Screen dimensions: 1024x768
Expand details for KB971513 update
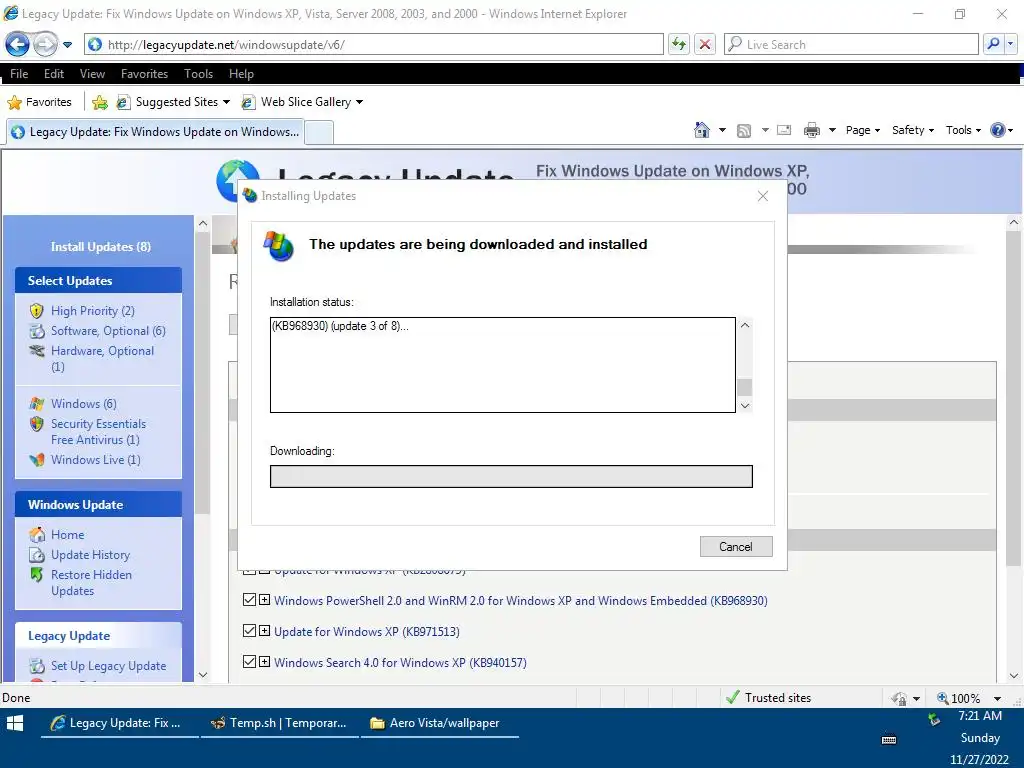pyautogui.click(x=264, y=630)
